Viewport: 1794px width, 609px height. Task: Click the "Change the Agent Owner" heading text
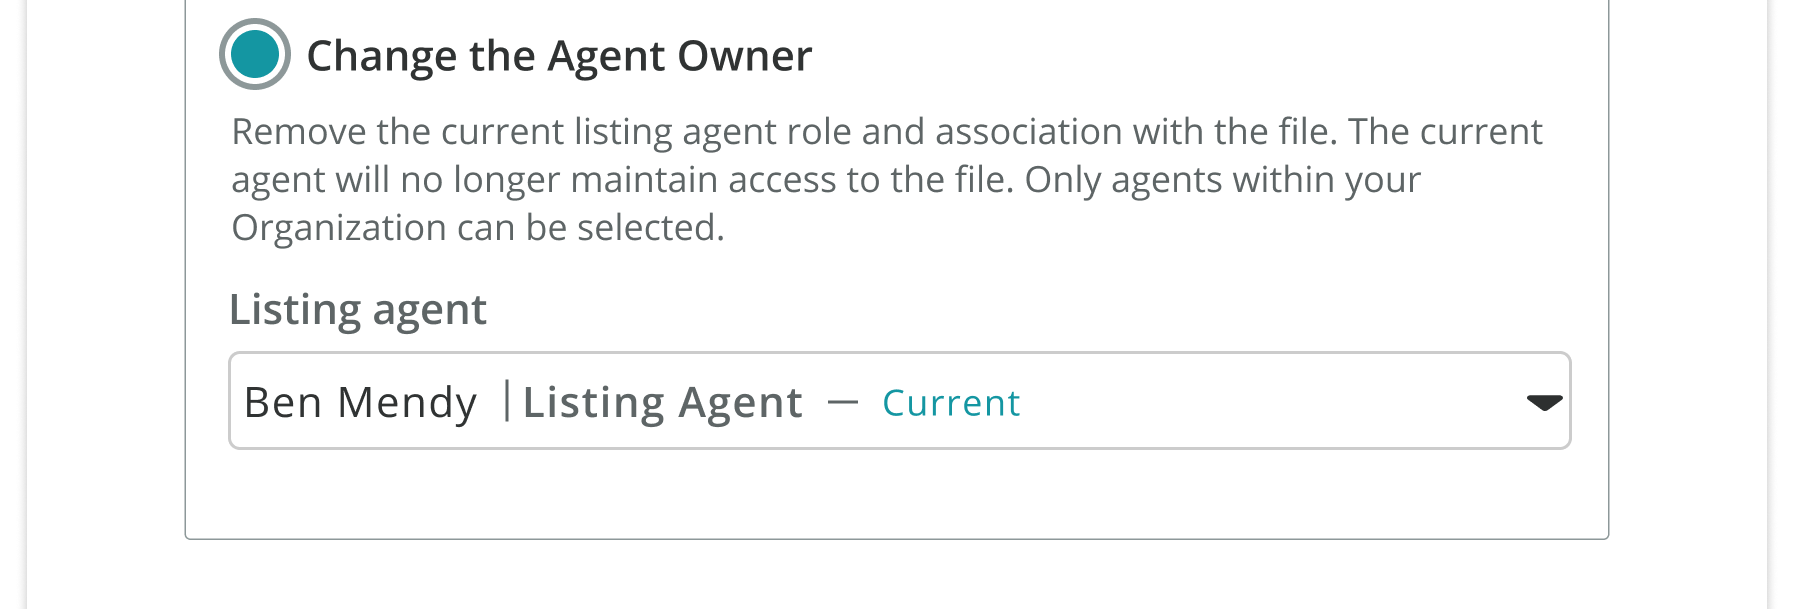(559, 56)
